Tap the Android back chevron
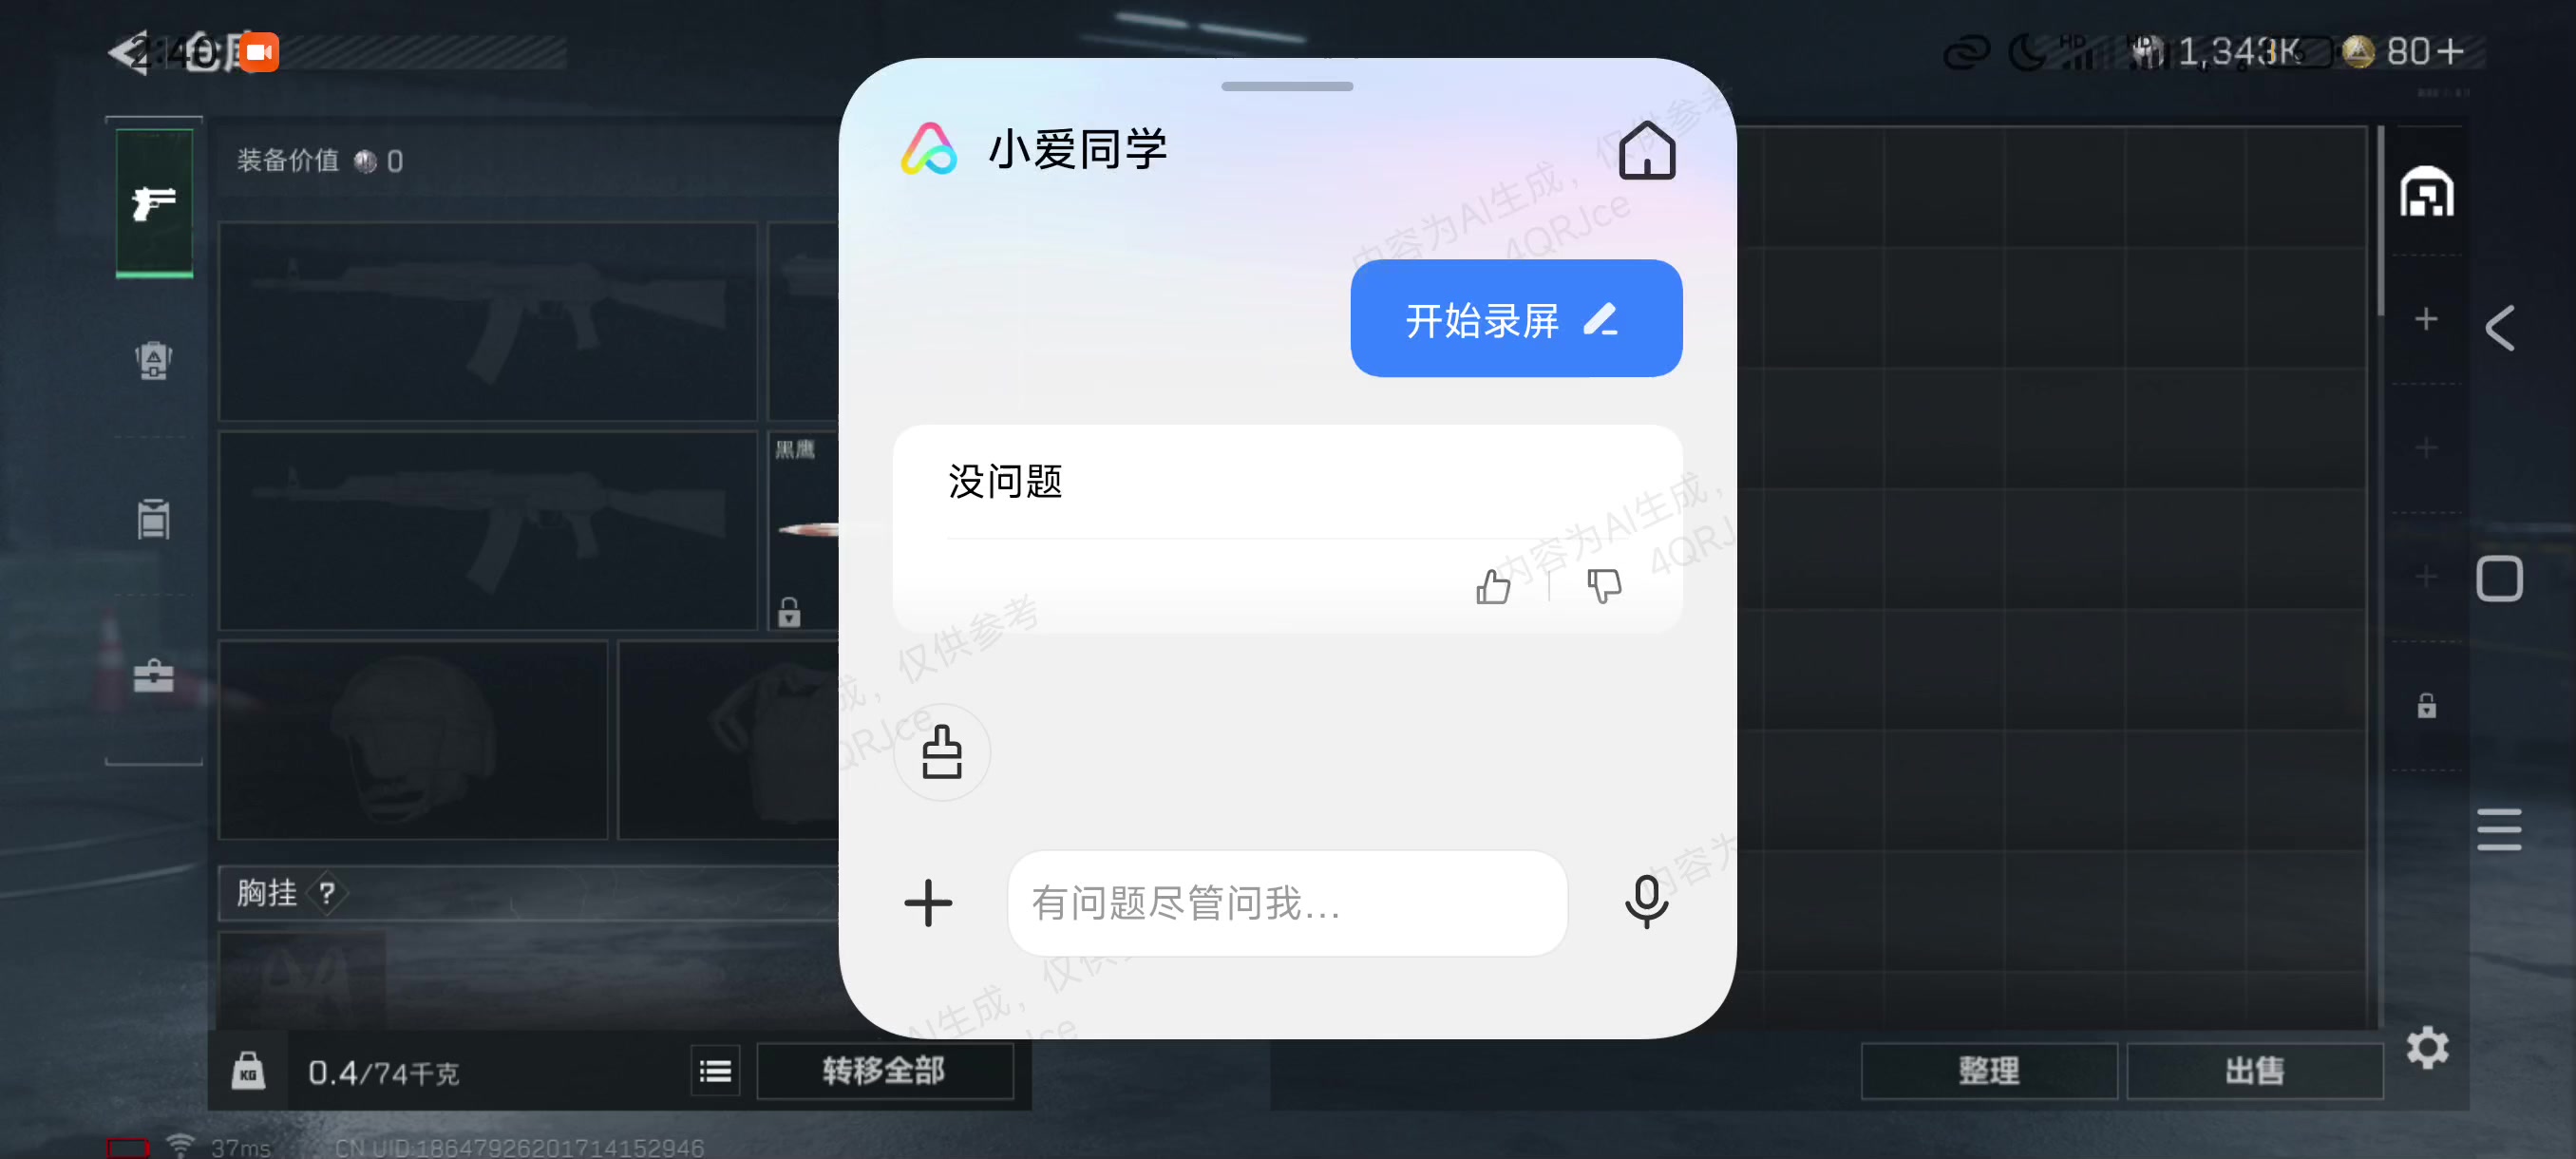The image size is (2576, 1159). [2500, 328]
